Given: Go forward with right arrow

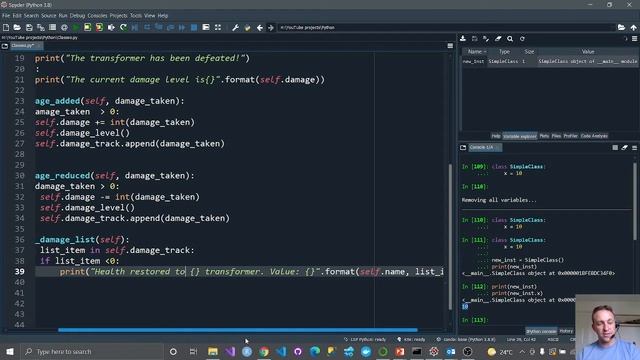Looking at the screenshot, I should (x=271, y=27).
